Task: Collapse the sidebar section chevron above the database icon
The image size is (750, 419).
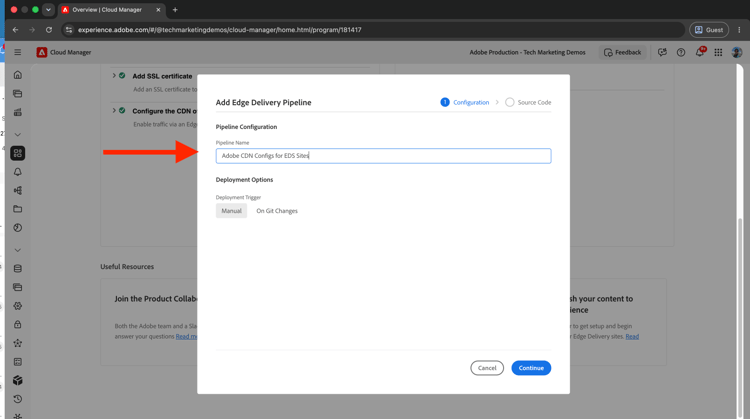Action: [18, 250]
